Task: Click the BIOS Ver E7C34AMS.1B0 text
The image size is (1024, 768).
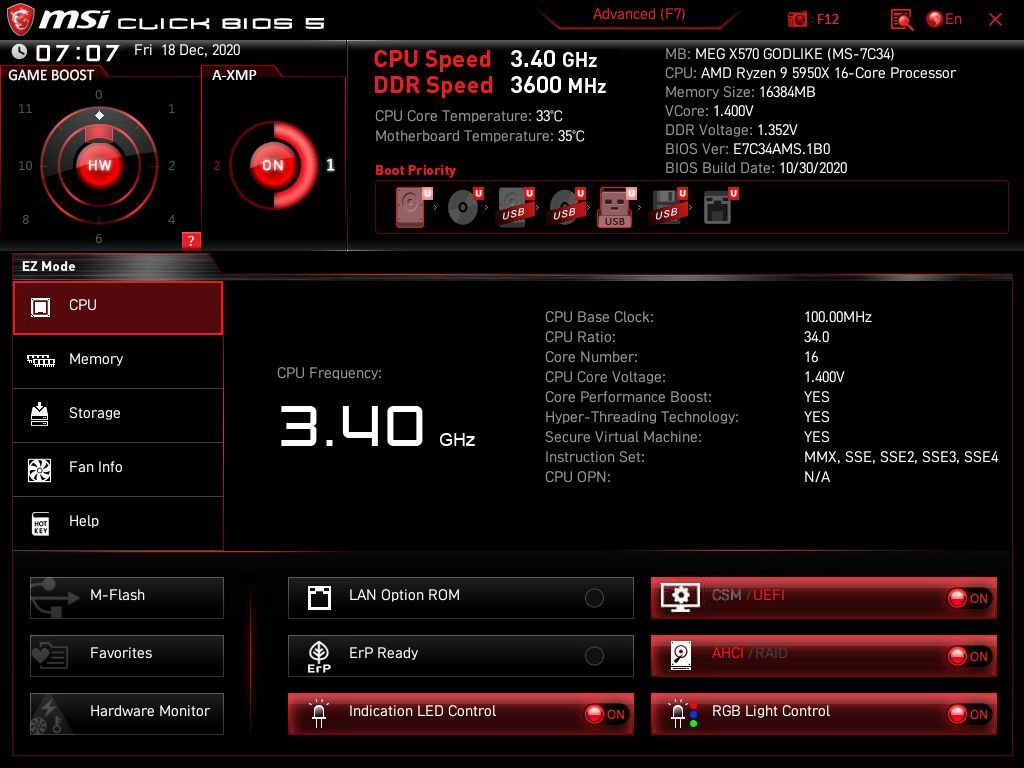Action: 748,149
